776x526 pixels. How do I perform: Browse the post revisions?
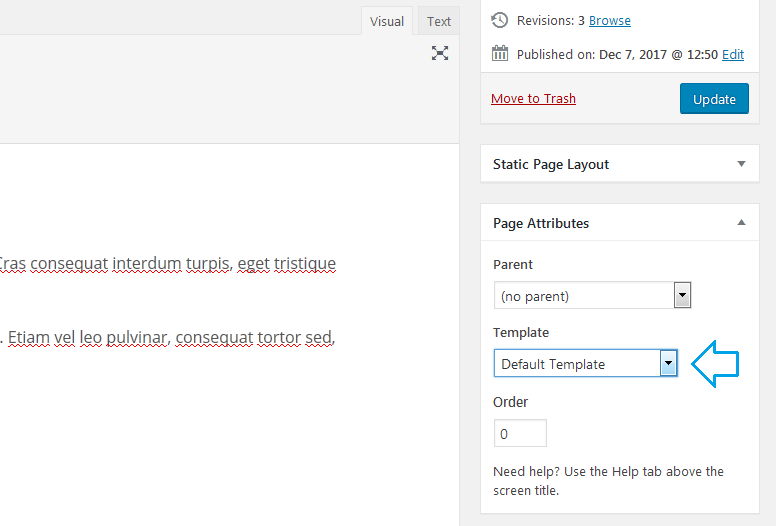(x=609, y=21)
